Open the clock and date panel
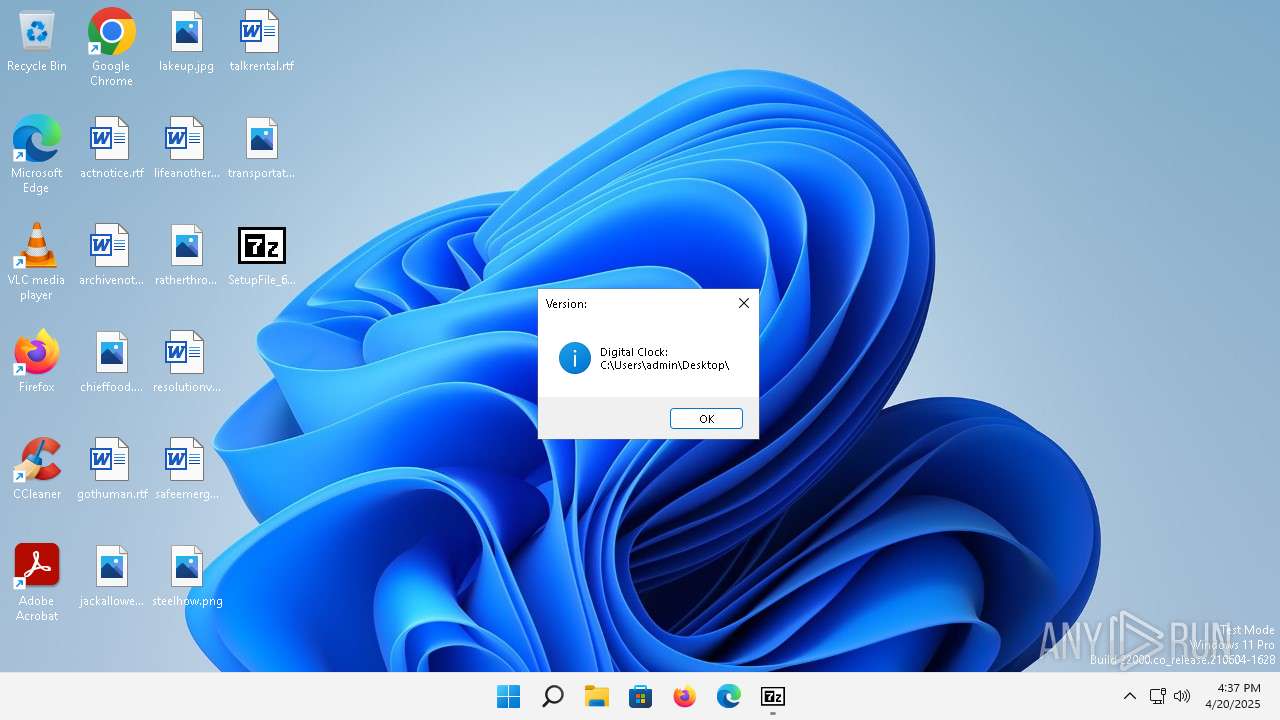1280x720 pixels. coord(1232,696)
